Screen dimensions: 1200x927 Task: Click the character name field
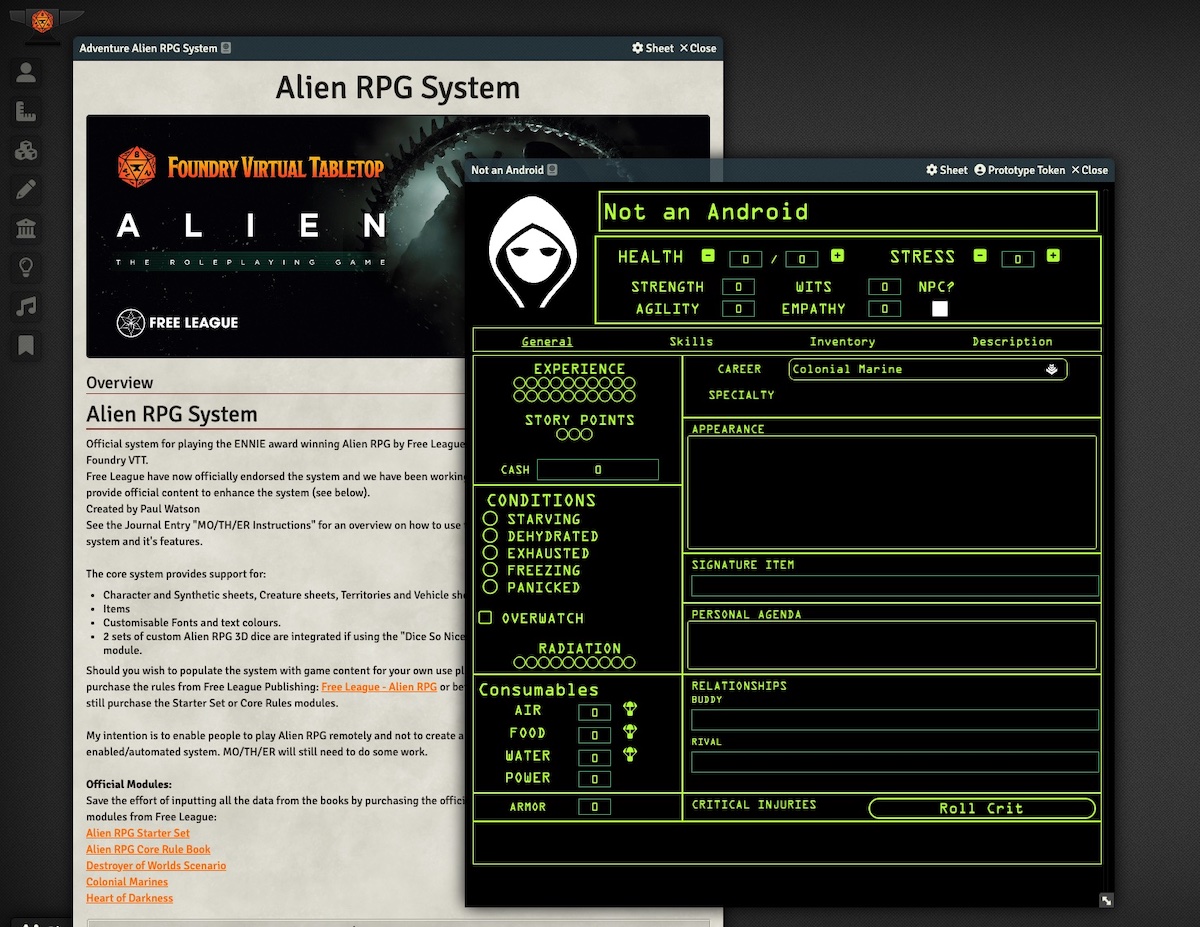tap(848, 212)
